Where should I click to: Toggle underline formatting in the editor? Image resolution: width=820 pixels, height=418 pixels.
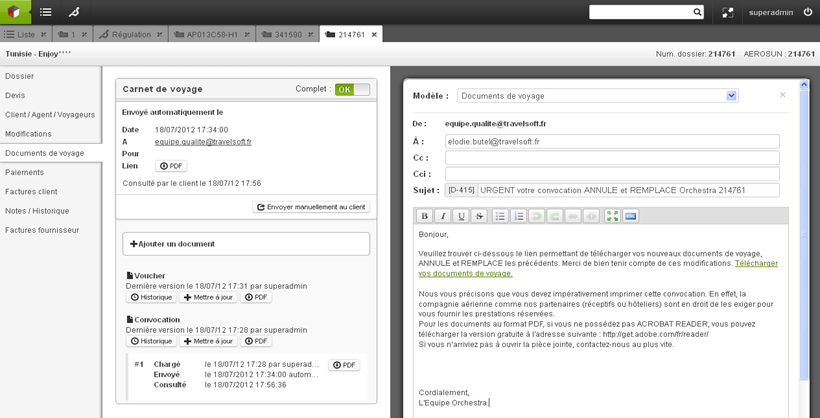461,216
